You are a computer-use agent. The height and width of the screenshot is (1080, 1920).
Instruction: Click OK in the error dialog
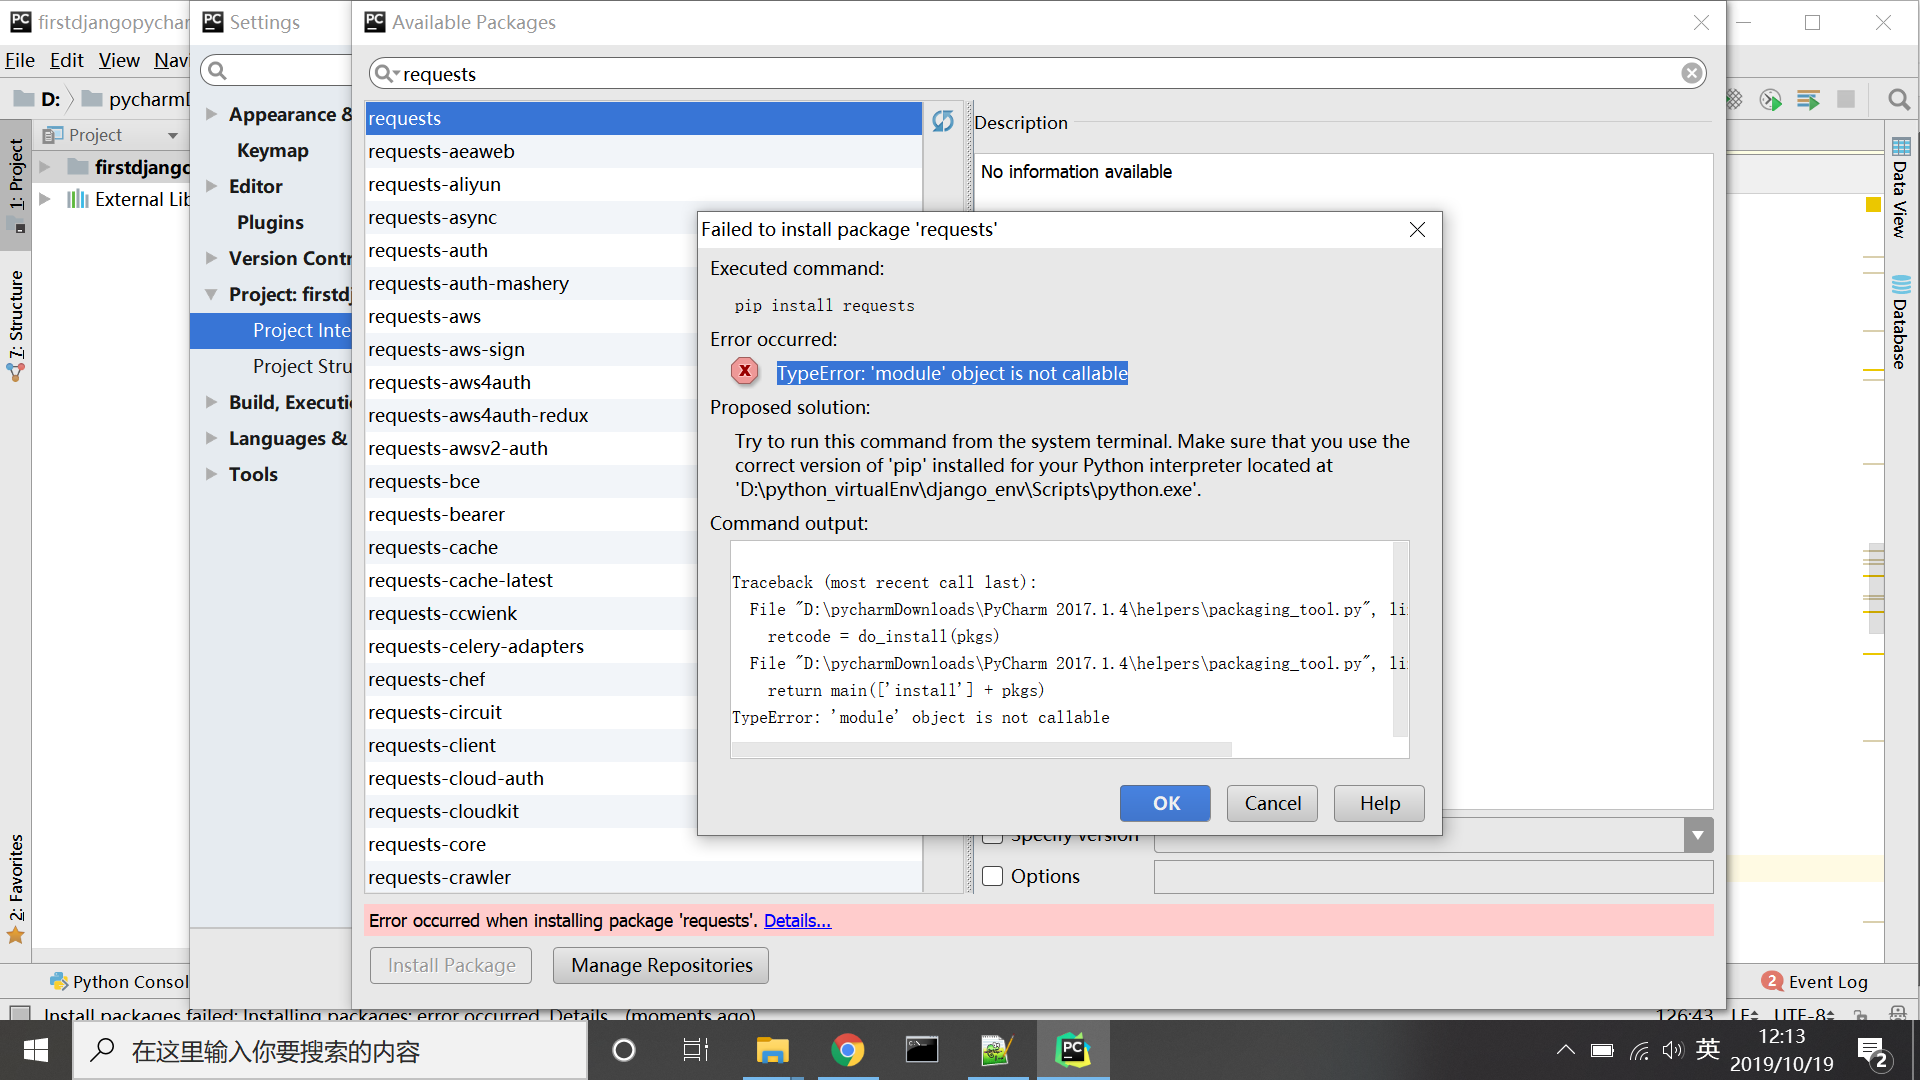coord(1166,803)
